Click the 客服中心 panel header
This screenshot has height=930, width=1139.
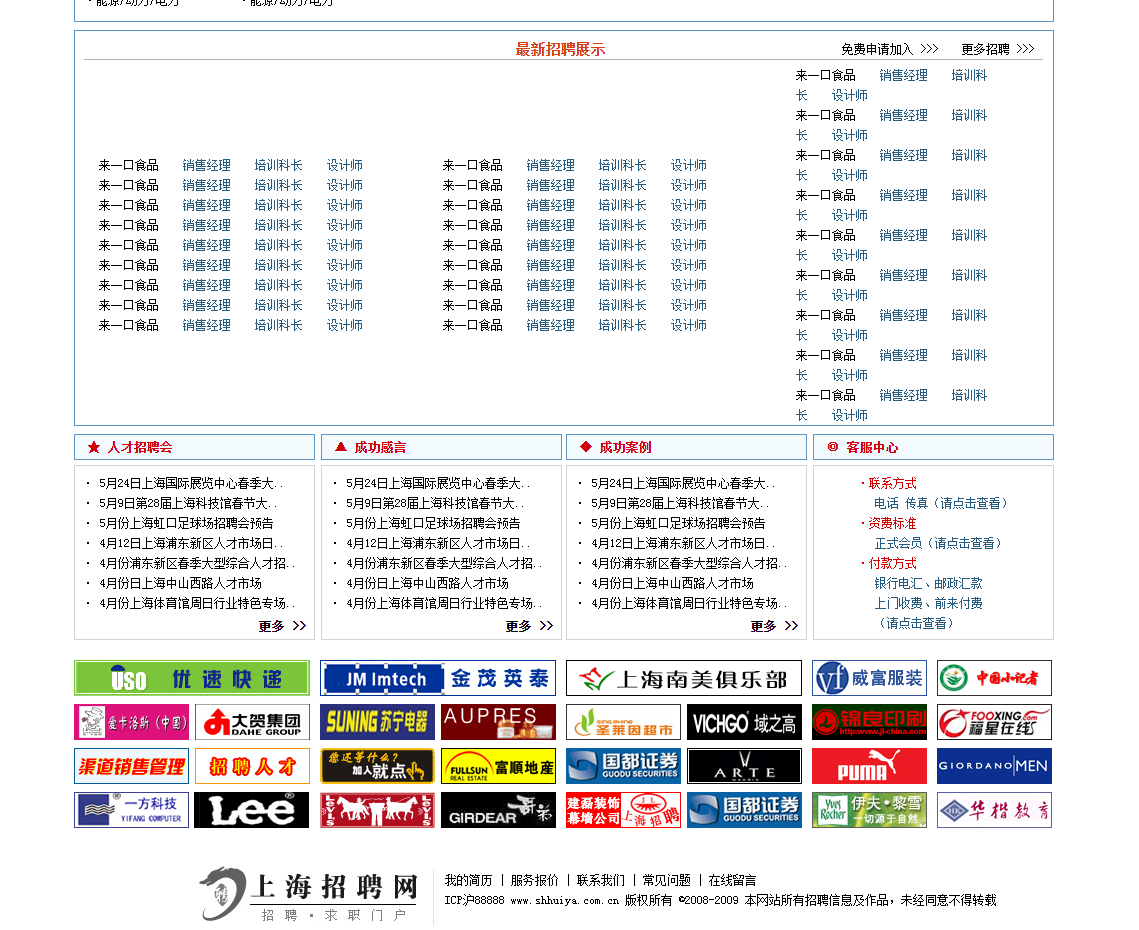(x=933, y=447)
